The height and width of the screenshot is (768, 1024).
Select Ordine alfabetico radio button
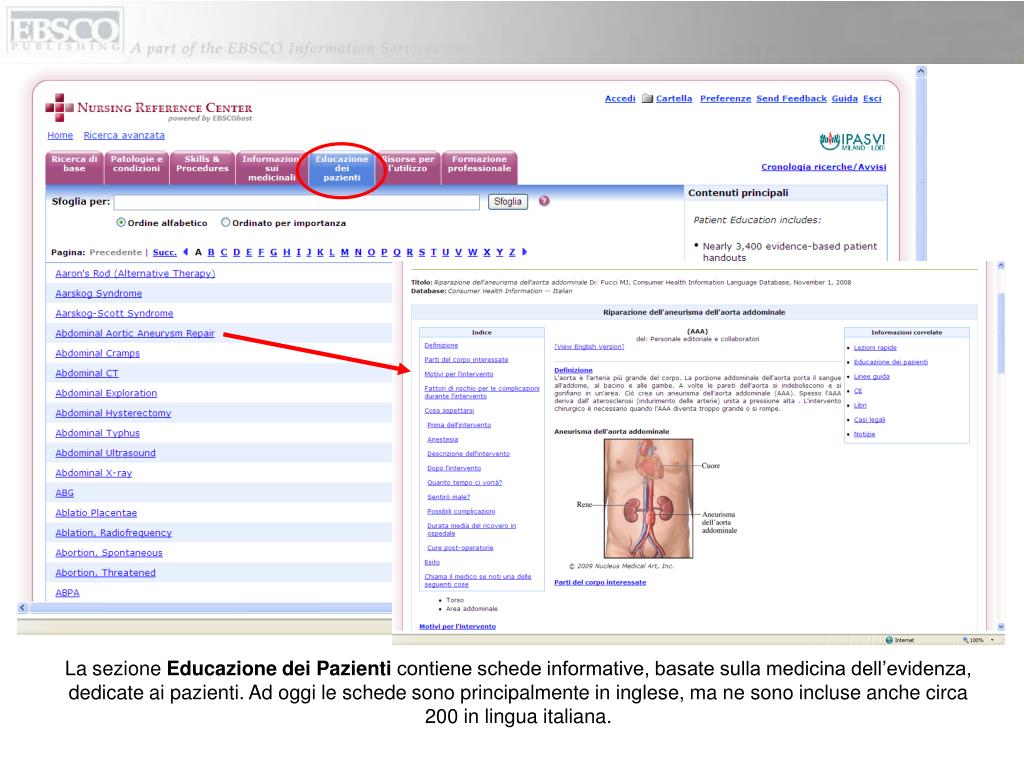tap(121, 223)
